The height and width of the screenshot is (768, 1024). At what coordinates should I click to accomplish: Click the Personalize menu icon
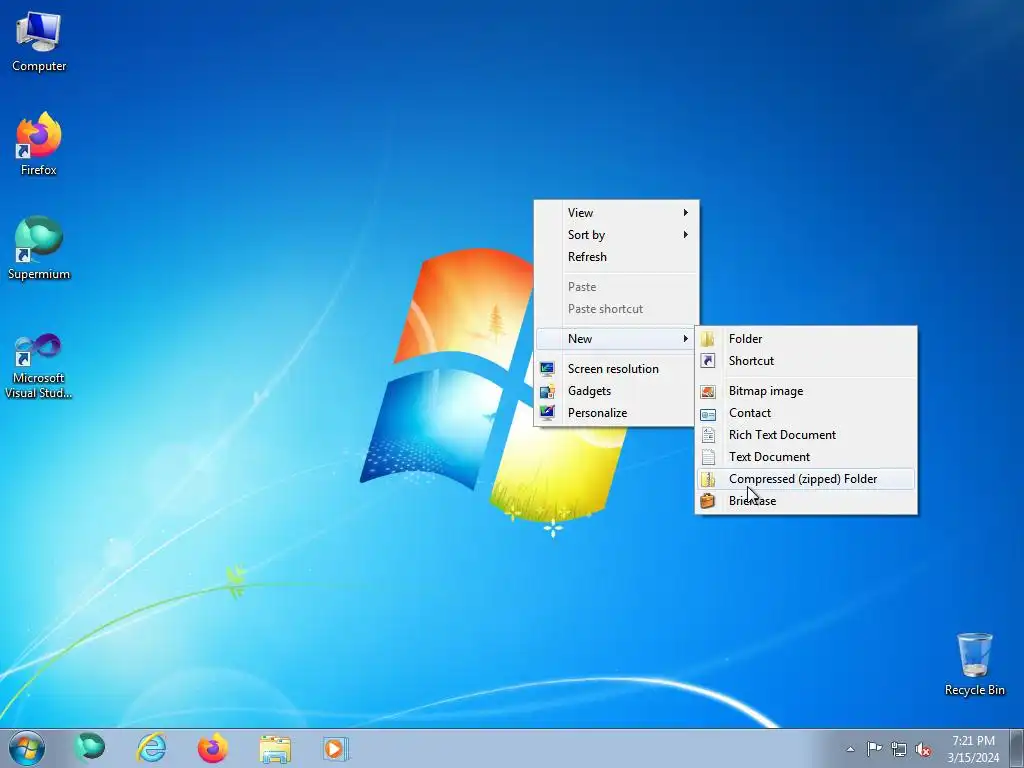point(547,413)
